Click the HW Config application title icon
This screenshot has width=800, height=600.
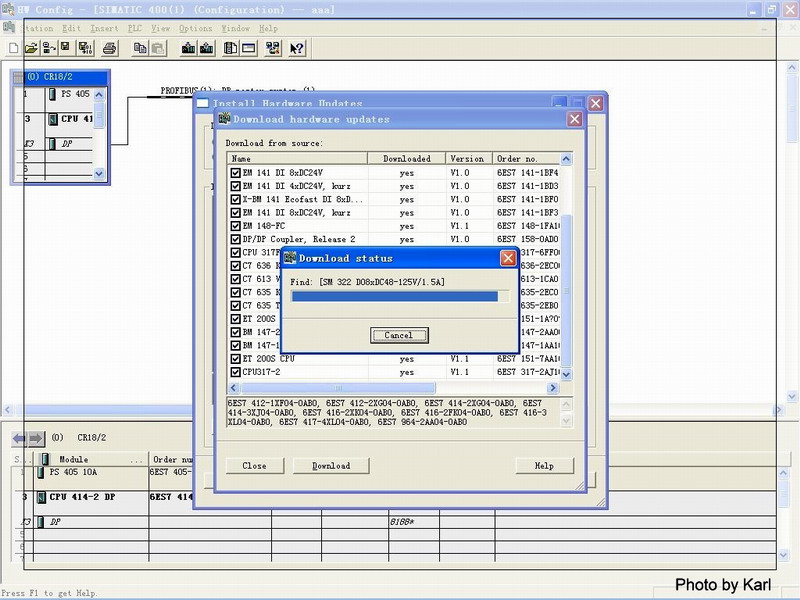click(x=8, y=9)
